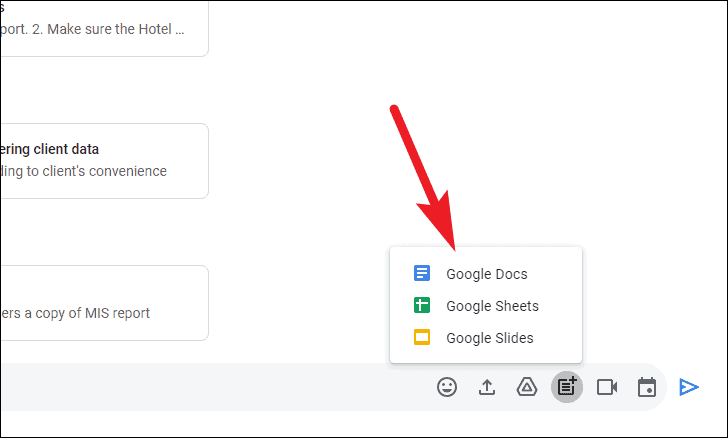
Task: Choose Google Slides from the menu
Action: [x=486, y=338]
